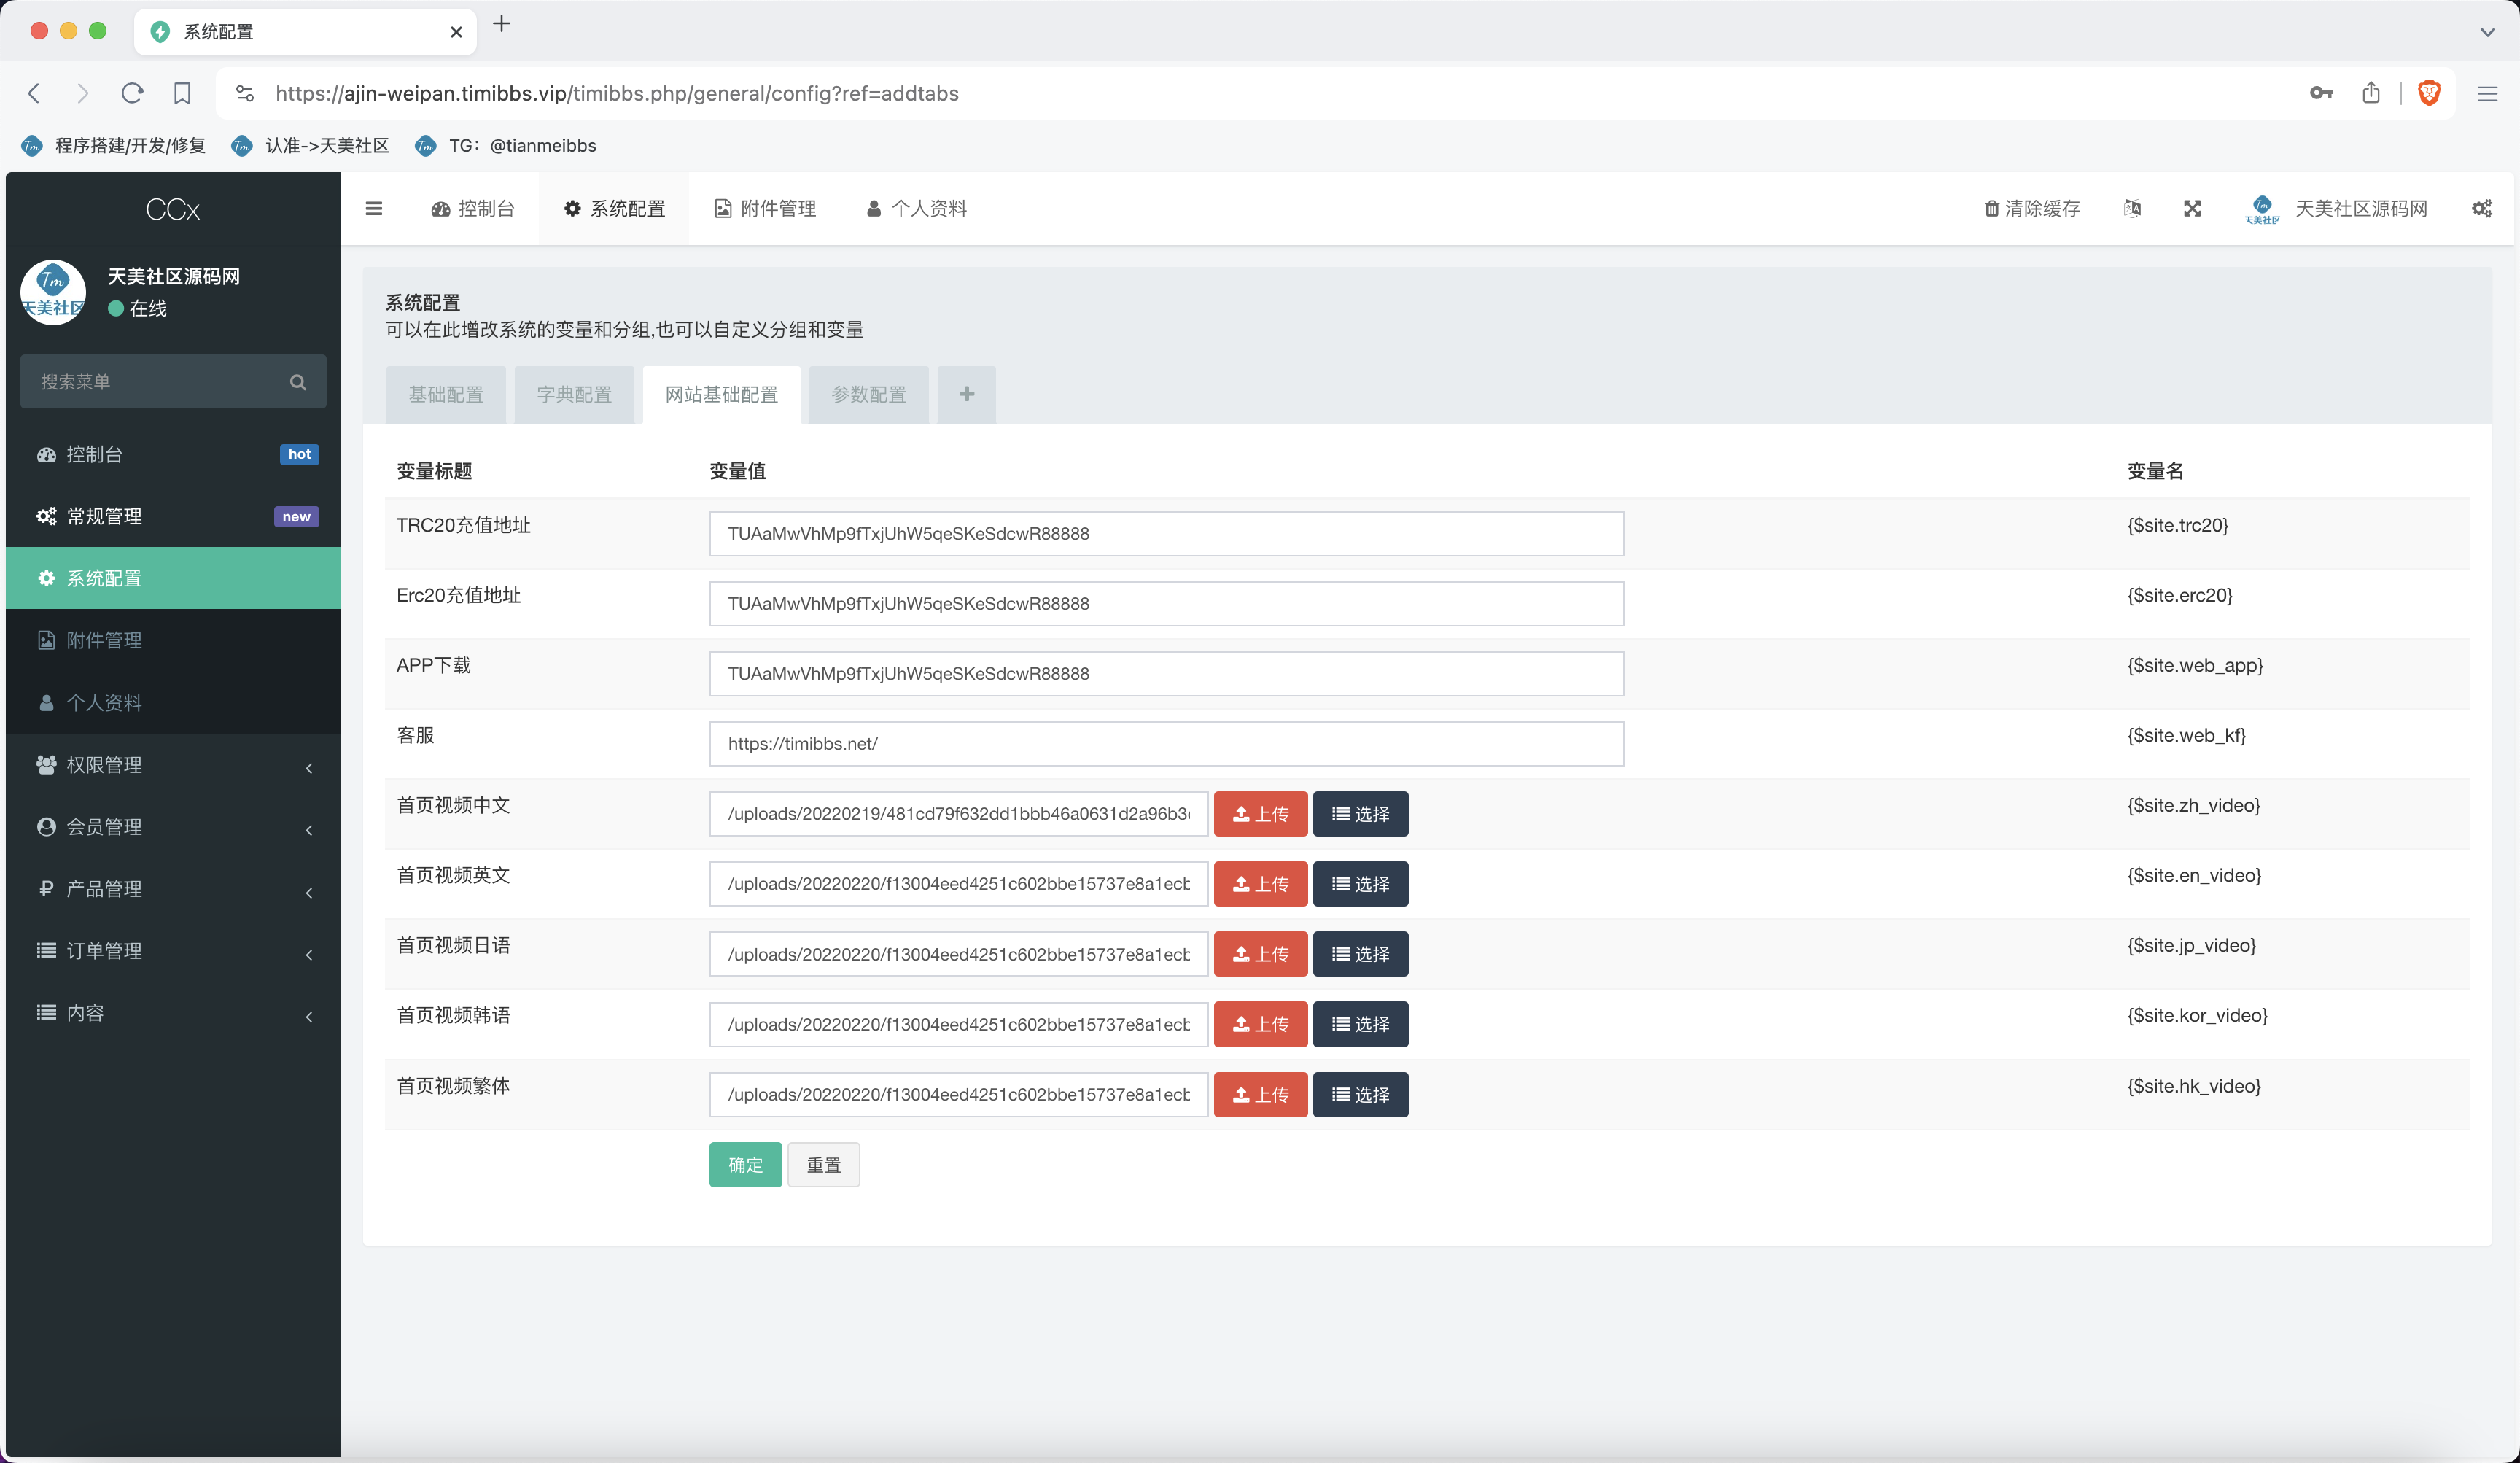Click the 选择 button for 首页视频韩语
The width and height of the screenshot is (2520, 1463).
coord(1360,1024)
